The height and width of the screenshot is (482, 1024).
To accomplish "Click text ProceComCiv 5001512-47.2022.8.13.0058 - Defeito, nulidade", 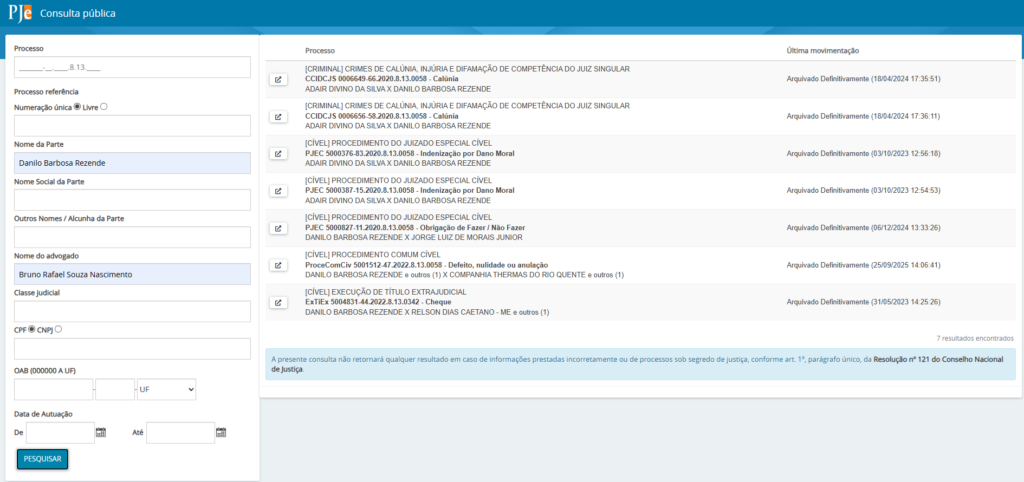I will [x=426, y=265].
